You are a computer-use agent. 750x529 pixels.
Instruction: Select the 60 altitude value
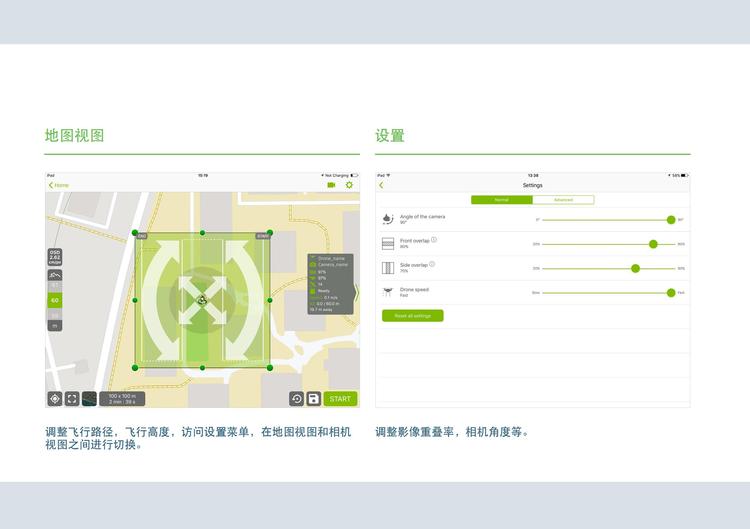pos(55,300)
